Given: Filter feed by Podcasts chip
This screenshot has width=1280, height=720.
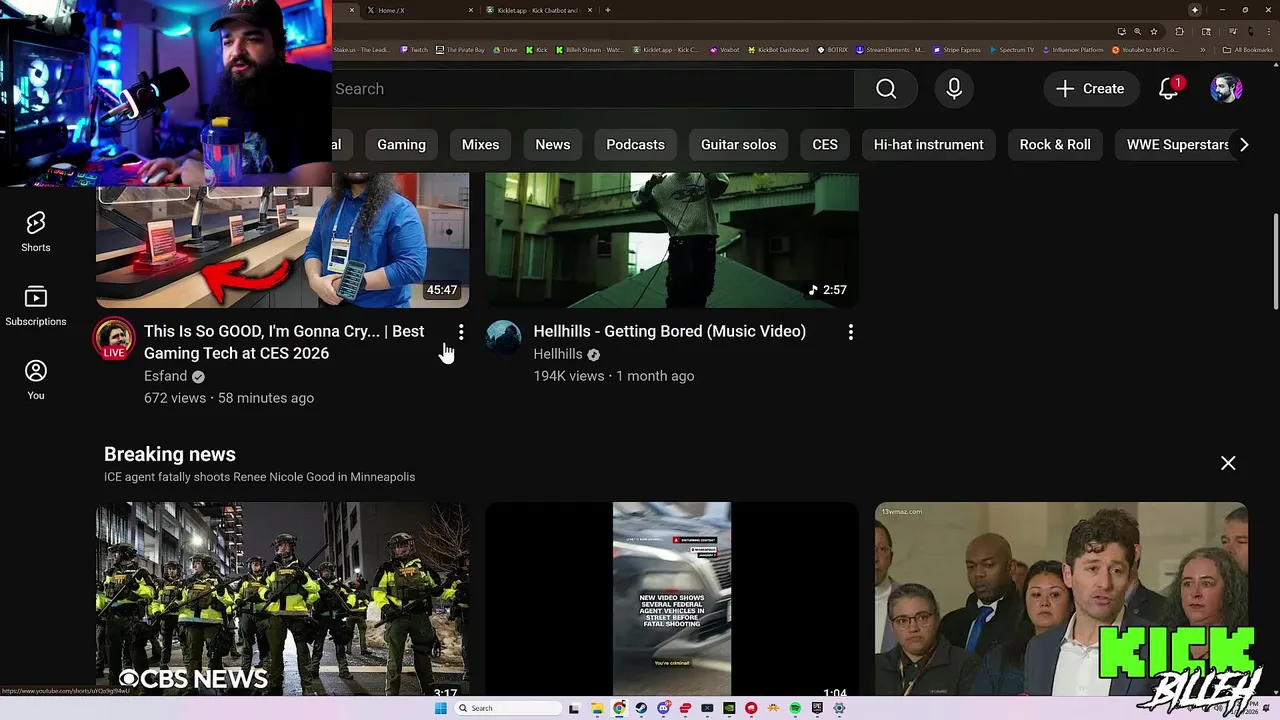Looking at the screenshot, I should coord(635,145).
